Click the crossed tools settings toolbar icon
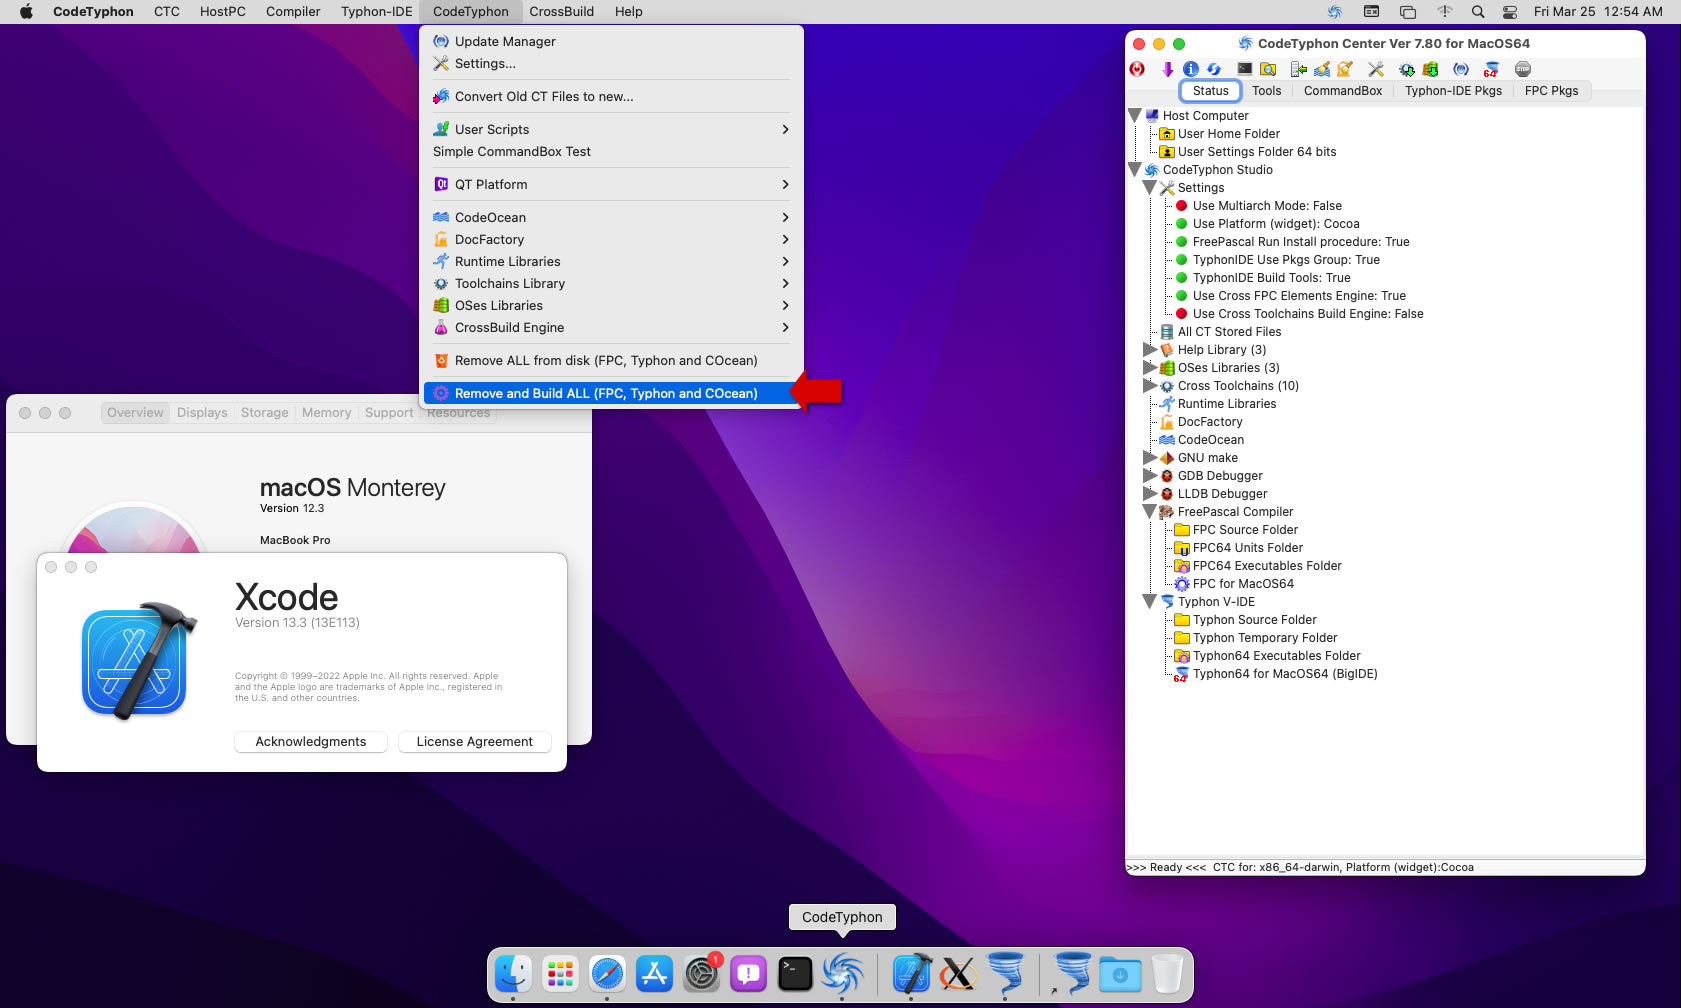This screenshot has height=1008, width=1681. (1376, 69)
